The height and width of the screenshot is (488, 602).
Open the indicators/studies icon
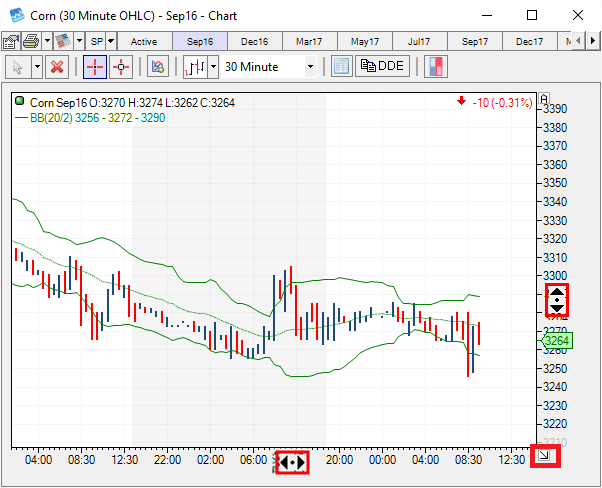(157, 67)
